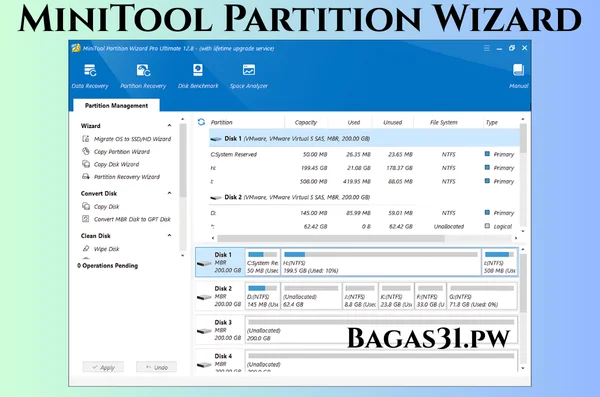Open the Data Recovery tool
The height and width of the screenshot is (397, 600).
90,77
